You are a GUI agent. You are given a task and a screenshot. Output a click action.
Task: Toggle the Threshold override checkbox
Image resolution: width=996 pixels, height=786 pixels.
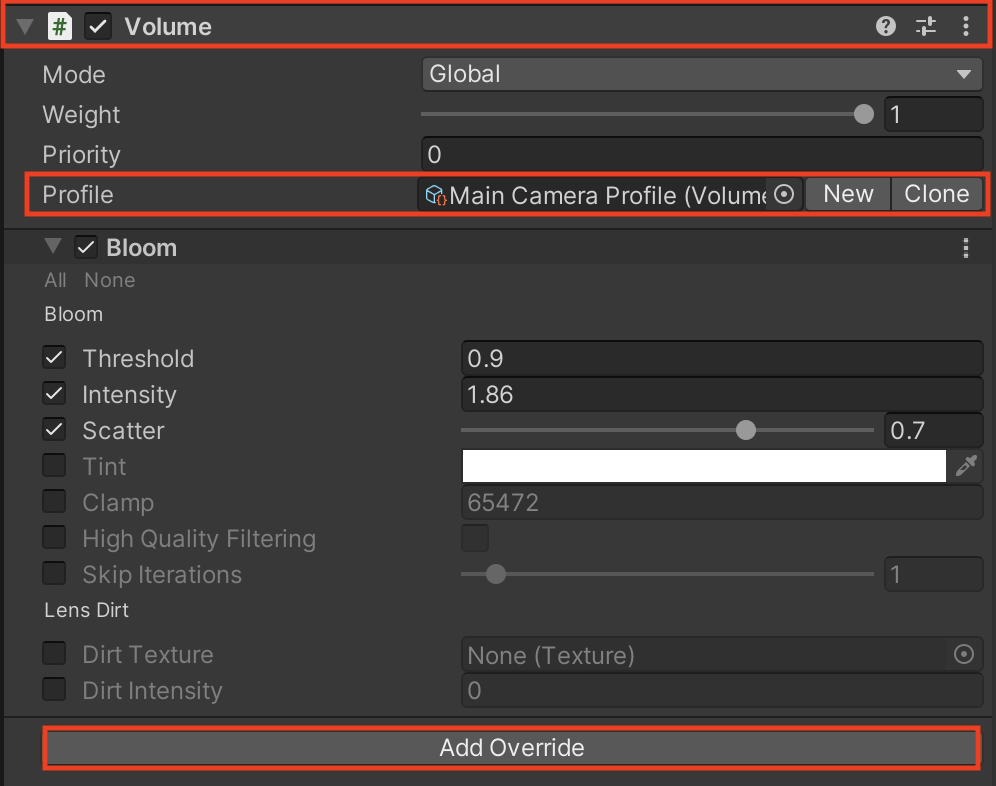[x=55, y=358]
